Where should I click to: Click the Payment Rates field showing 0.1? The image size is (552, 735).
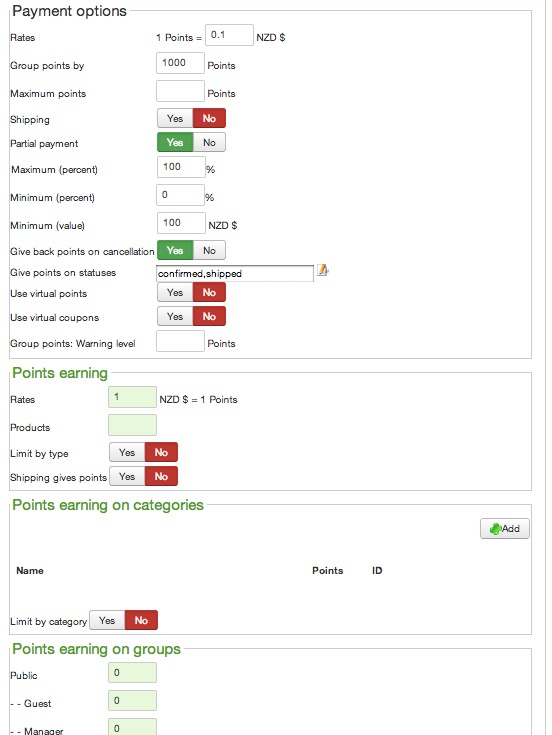[x=229, y=35]
